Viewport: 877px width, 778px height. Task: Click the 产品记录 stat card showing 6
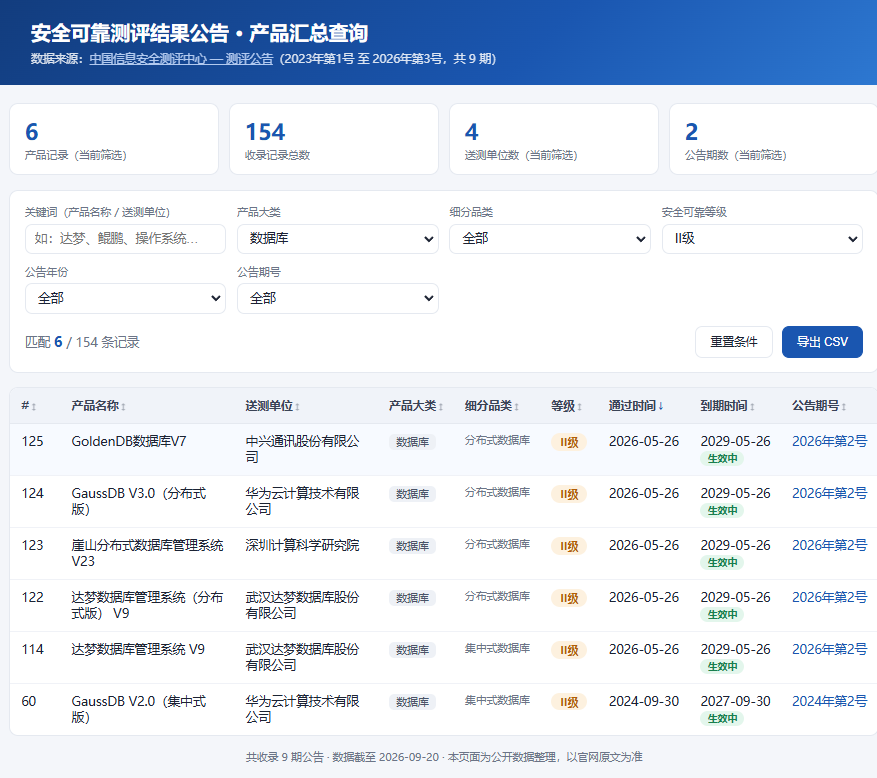(114, 139)
